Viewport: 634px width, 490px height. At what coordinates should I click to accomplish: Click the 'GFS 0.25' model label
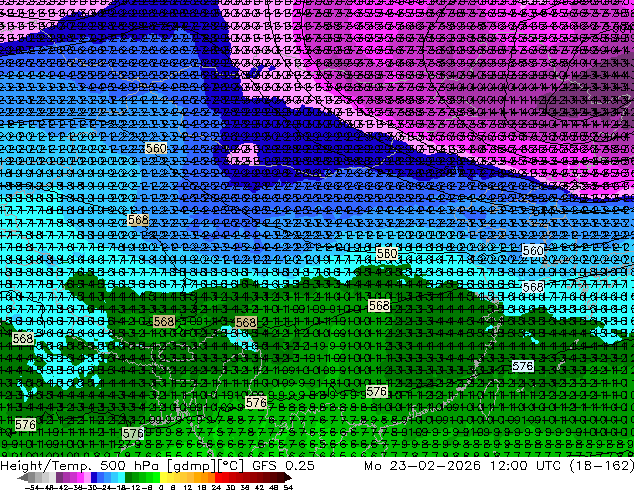(x=283, y=466)
